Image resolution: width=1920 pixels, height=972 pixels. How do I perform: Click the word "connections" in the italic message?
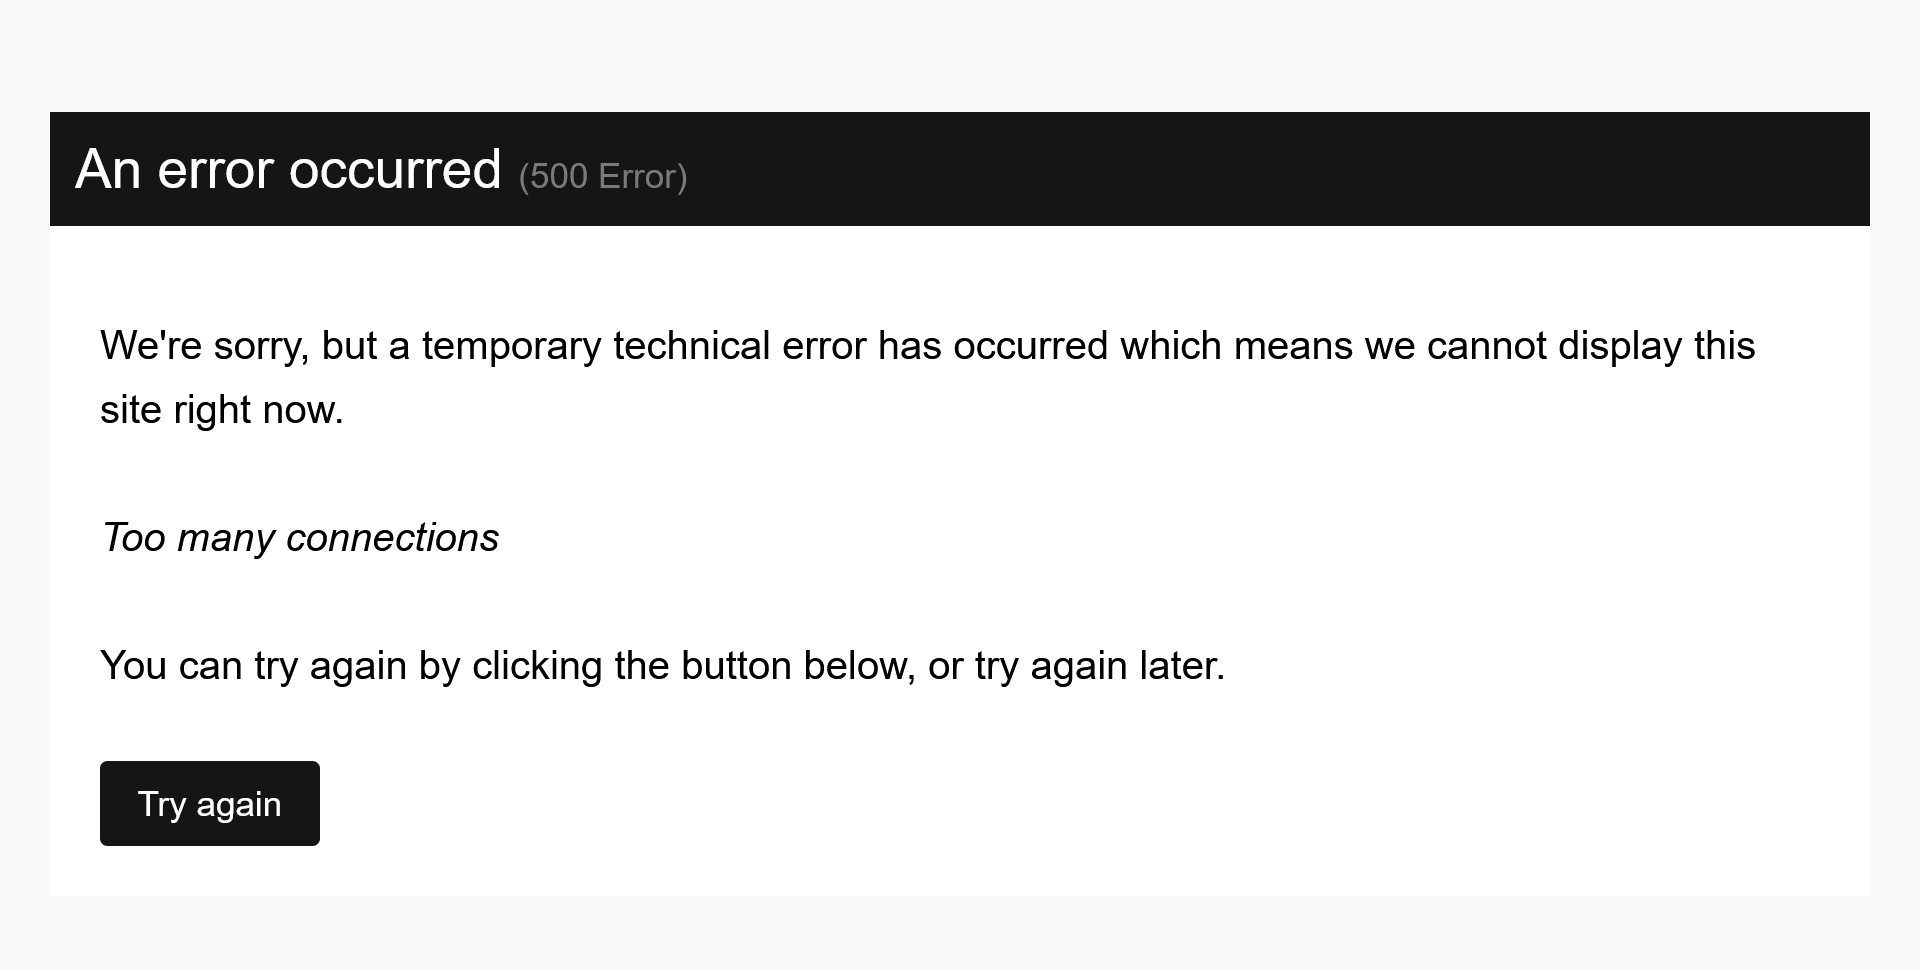tap(392, 538)
